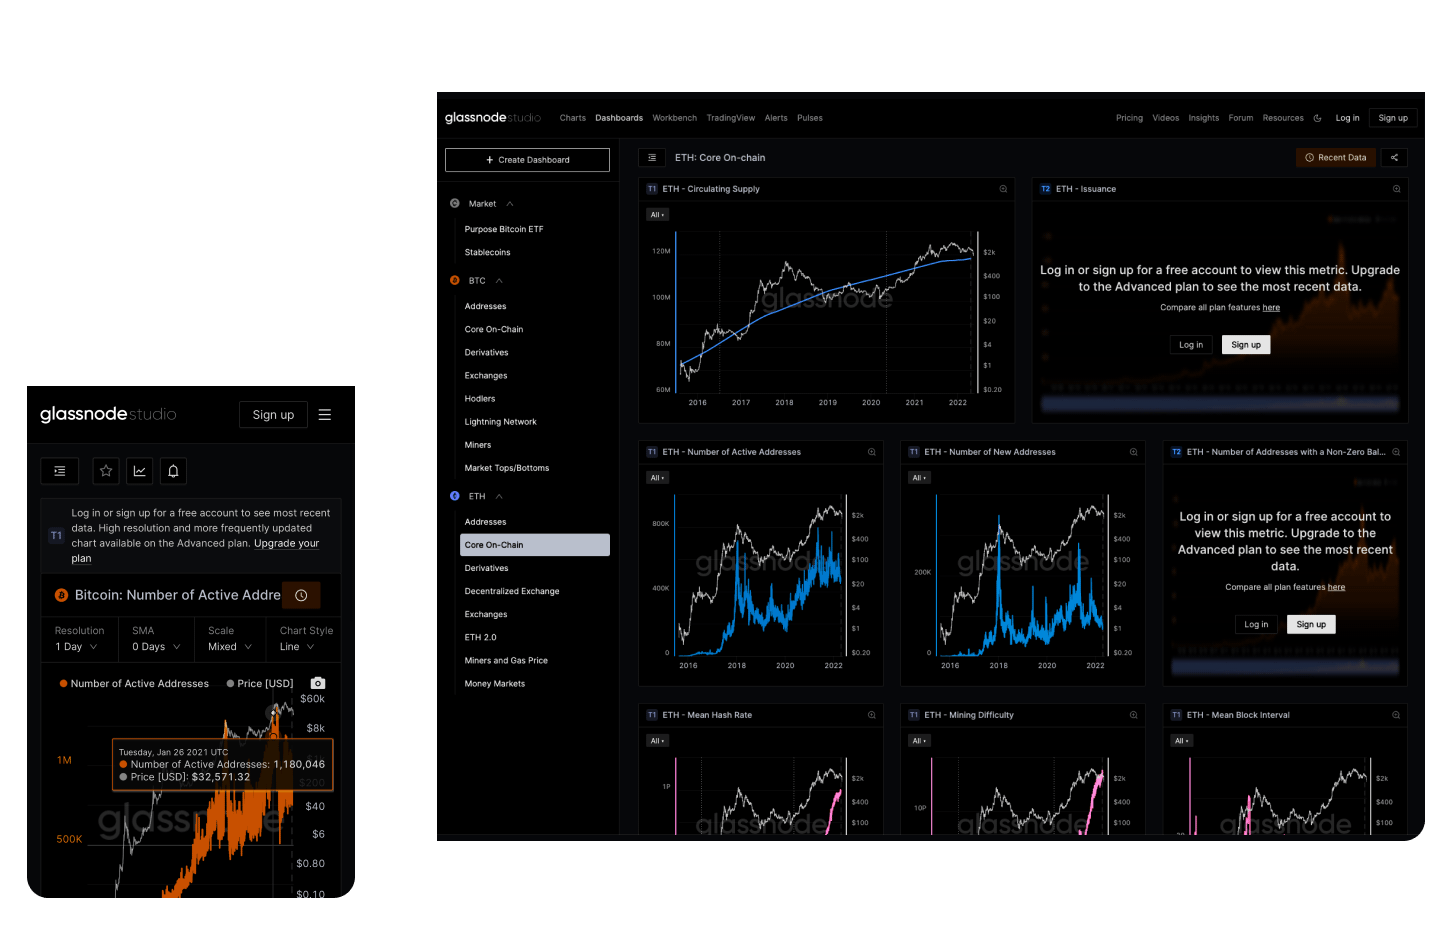Open the Videos link in header
Image resolution: width=1450 pixels, height=925 pixels.
(1166, 118)
